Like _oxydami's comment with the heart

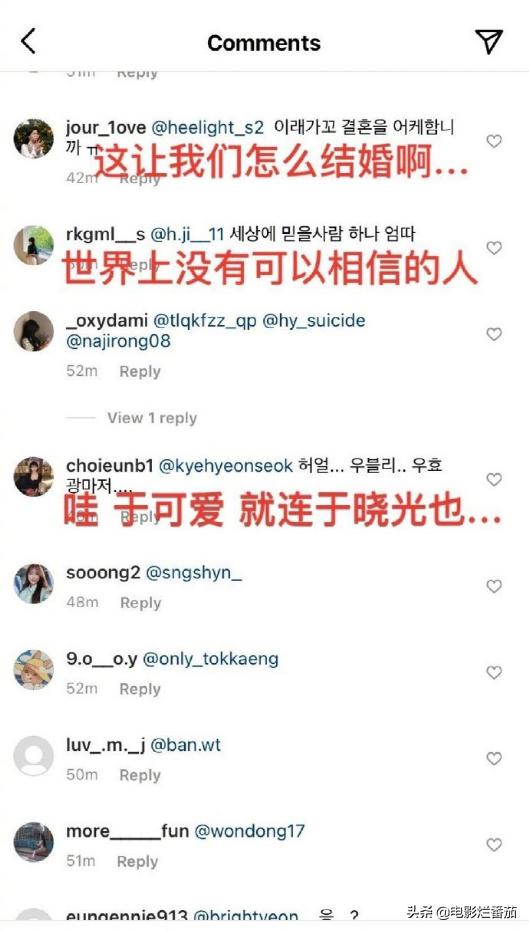coord(494,334)
